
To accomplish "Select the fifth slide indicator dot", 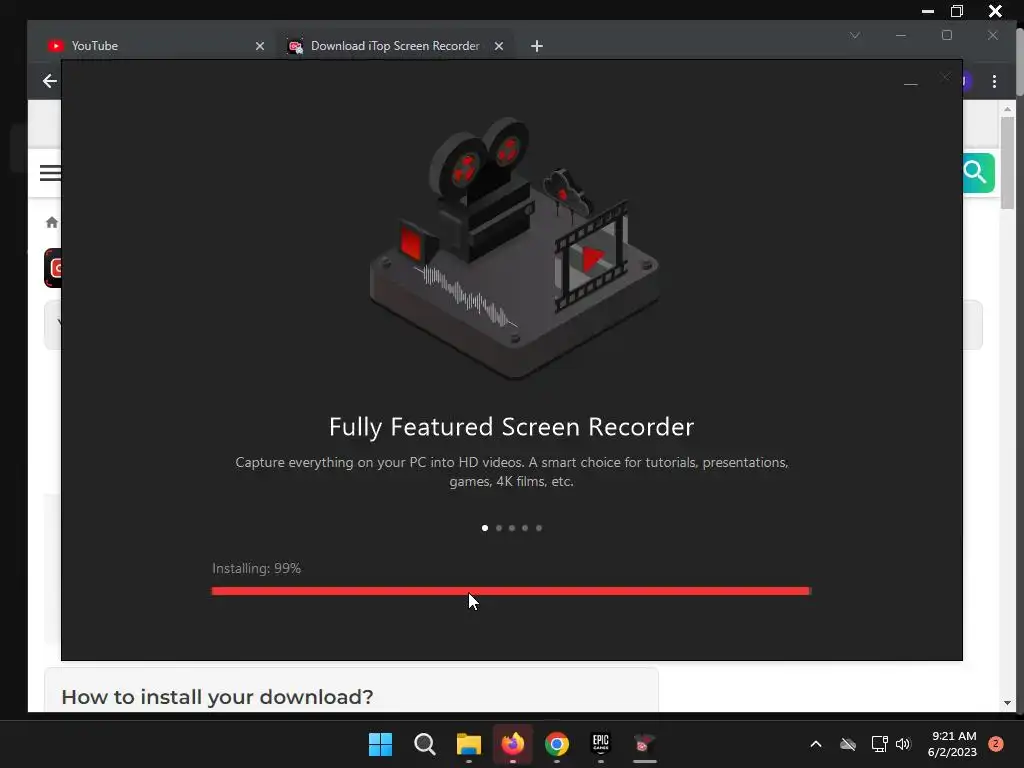I will tap(539, 528).
